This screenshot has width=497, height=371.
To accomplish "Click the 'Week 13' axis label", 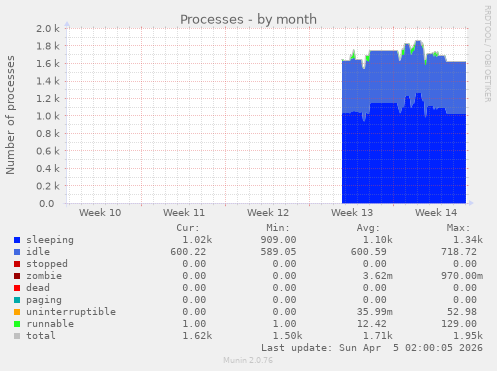I will 352,213.
